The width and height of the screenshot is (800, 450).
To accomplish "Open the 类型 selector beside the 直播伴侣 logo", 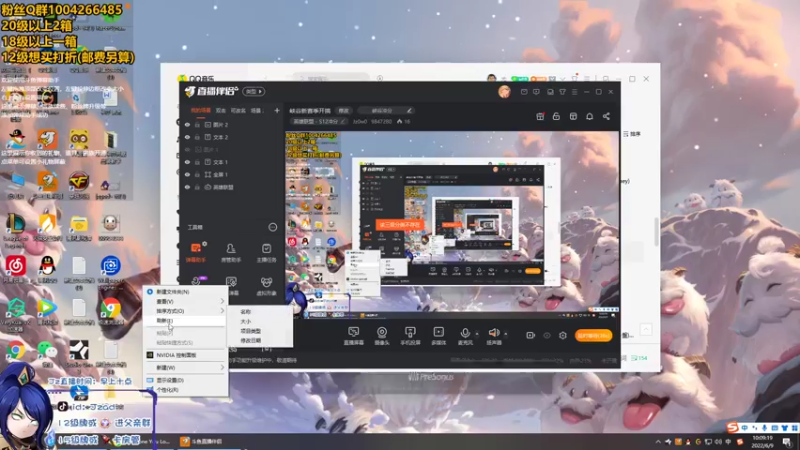I will pyautogui.click(x=254, y=91).
